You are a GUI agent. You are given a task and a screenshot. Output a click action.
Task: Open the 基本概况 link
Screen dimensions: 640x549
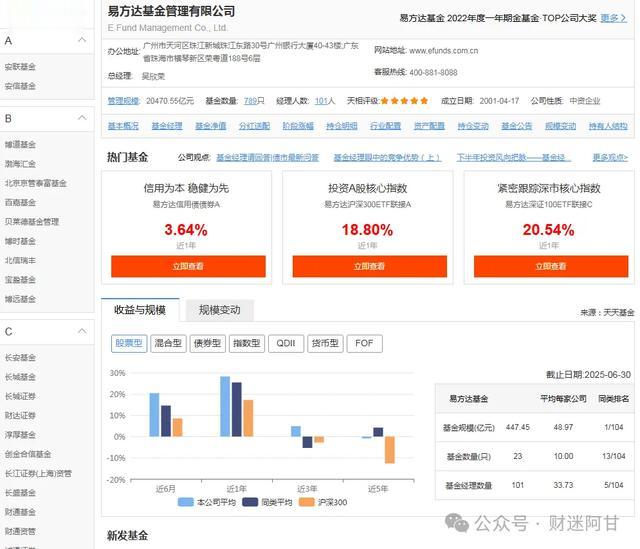click(123, 126)
